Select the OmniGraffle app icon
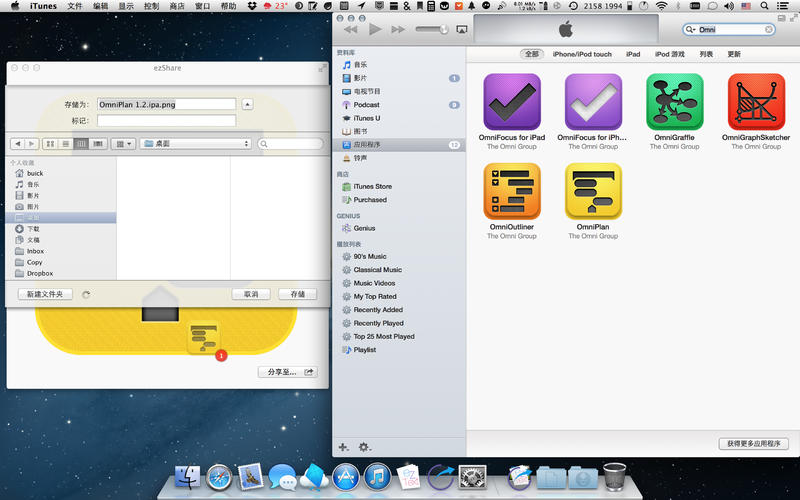 [x=674, y=102]
